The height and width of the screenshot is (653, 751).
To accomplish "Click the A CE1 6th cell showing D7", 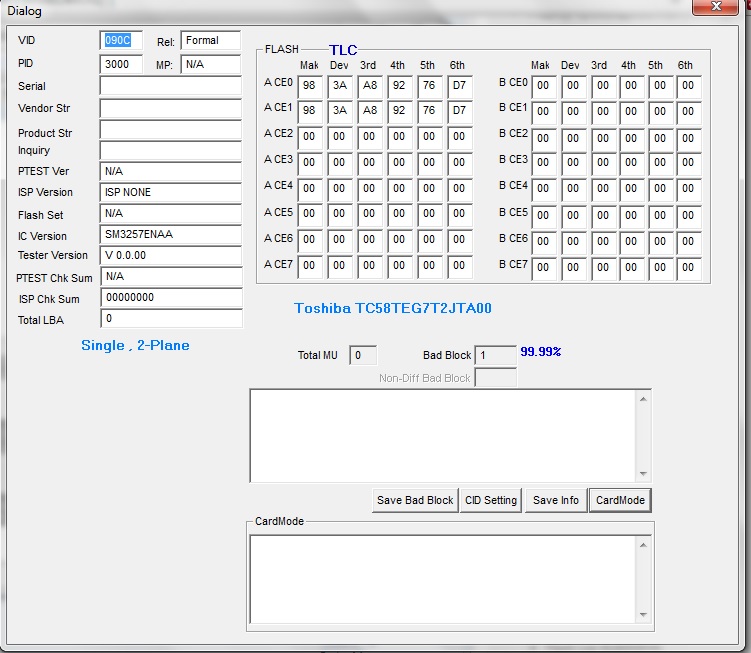I will point(460,112).
